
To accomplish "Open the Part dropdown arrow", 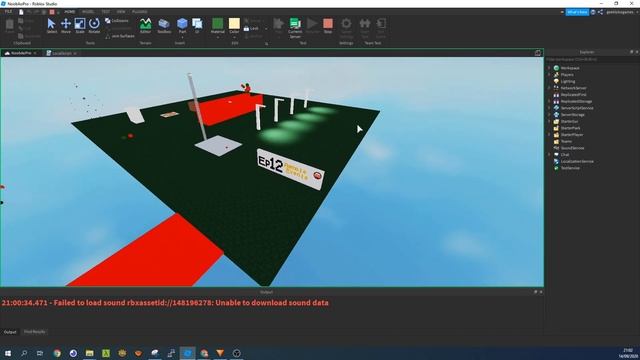I will tap(182, 37).
